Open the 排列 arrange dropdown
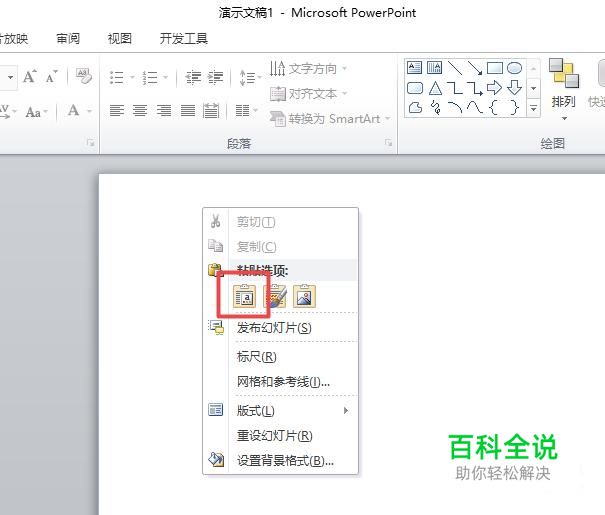The image size is (605, 515). pos(564,91)
